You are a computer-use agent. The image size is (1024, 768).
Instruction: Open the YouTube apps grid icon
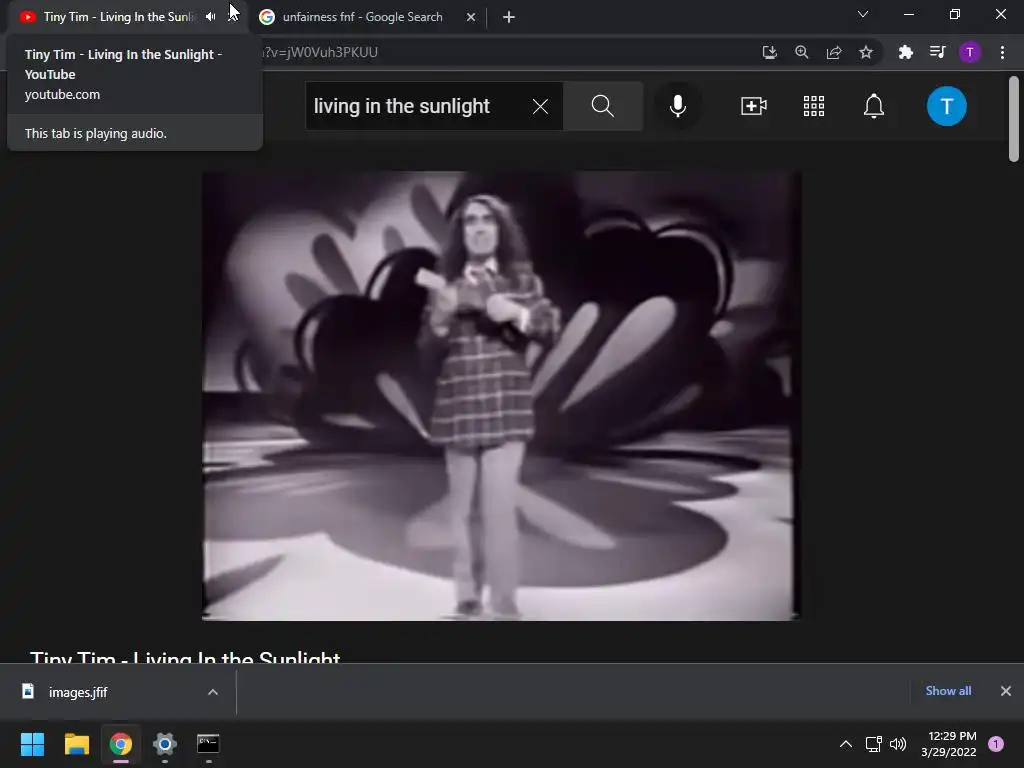(x=814, y=106)
